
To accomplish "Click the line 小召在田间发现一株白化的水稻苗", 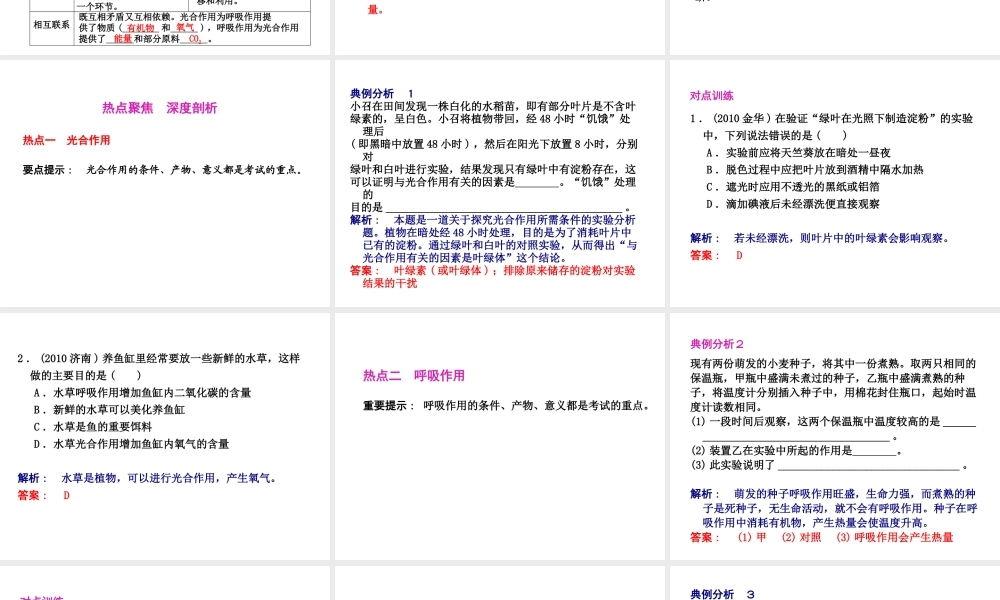I will coord(493,106).
